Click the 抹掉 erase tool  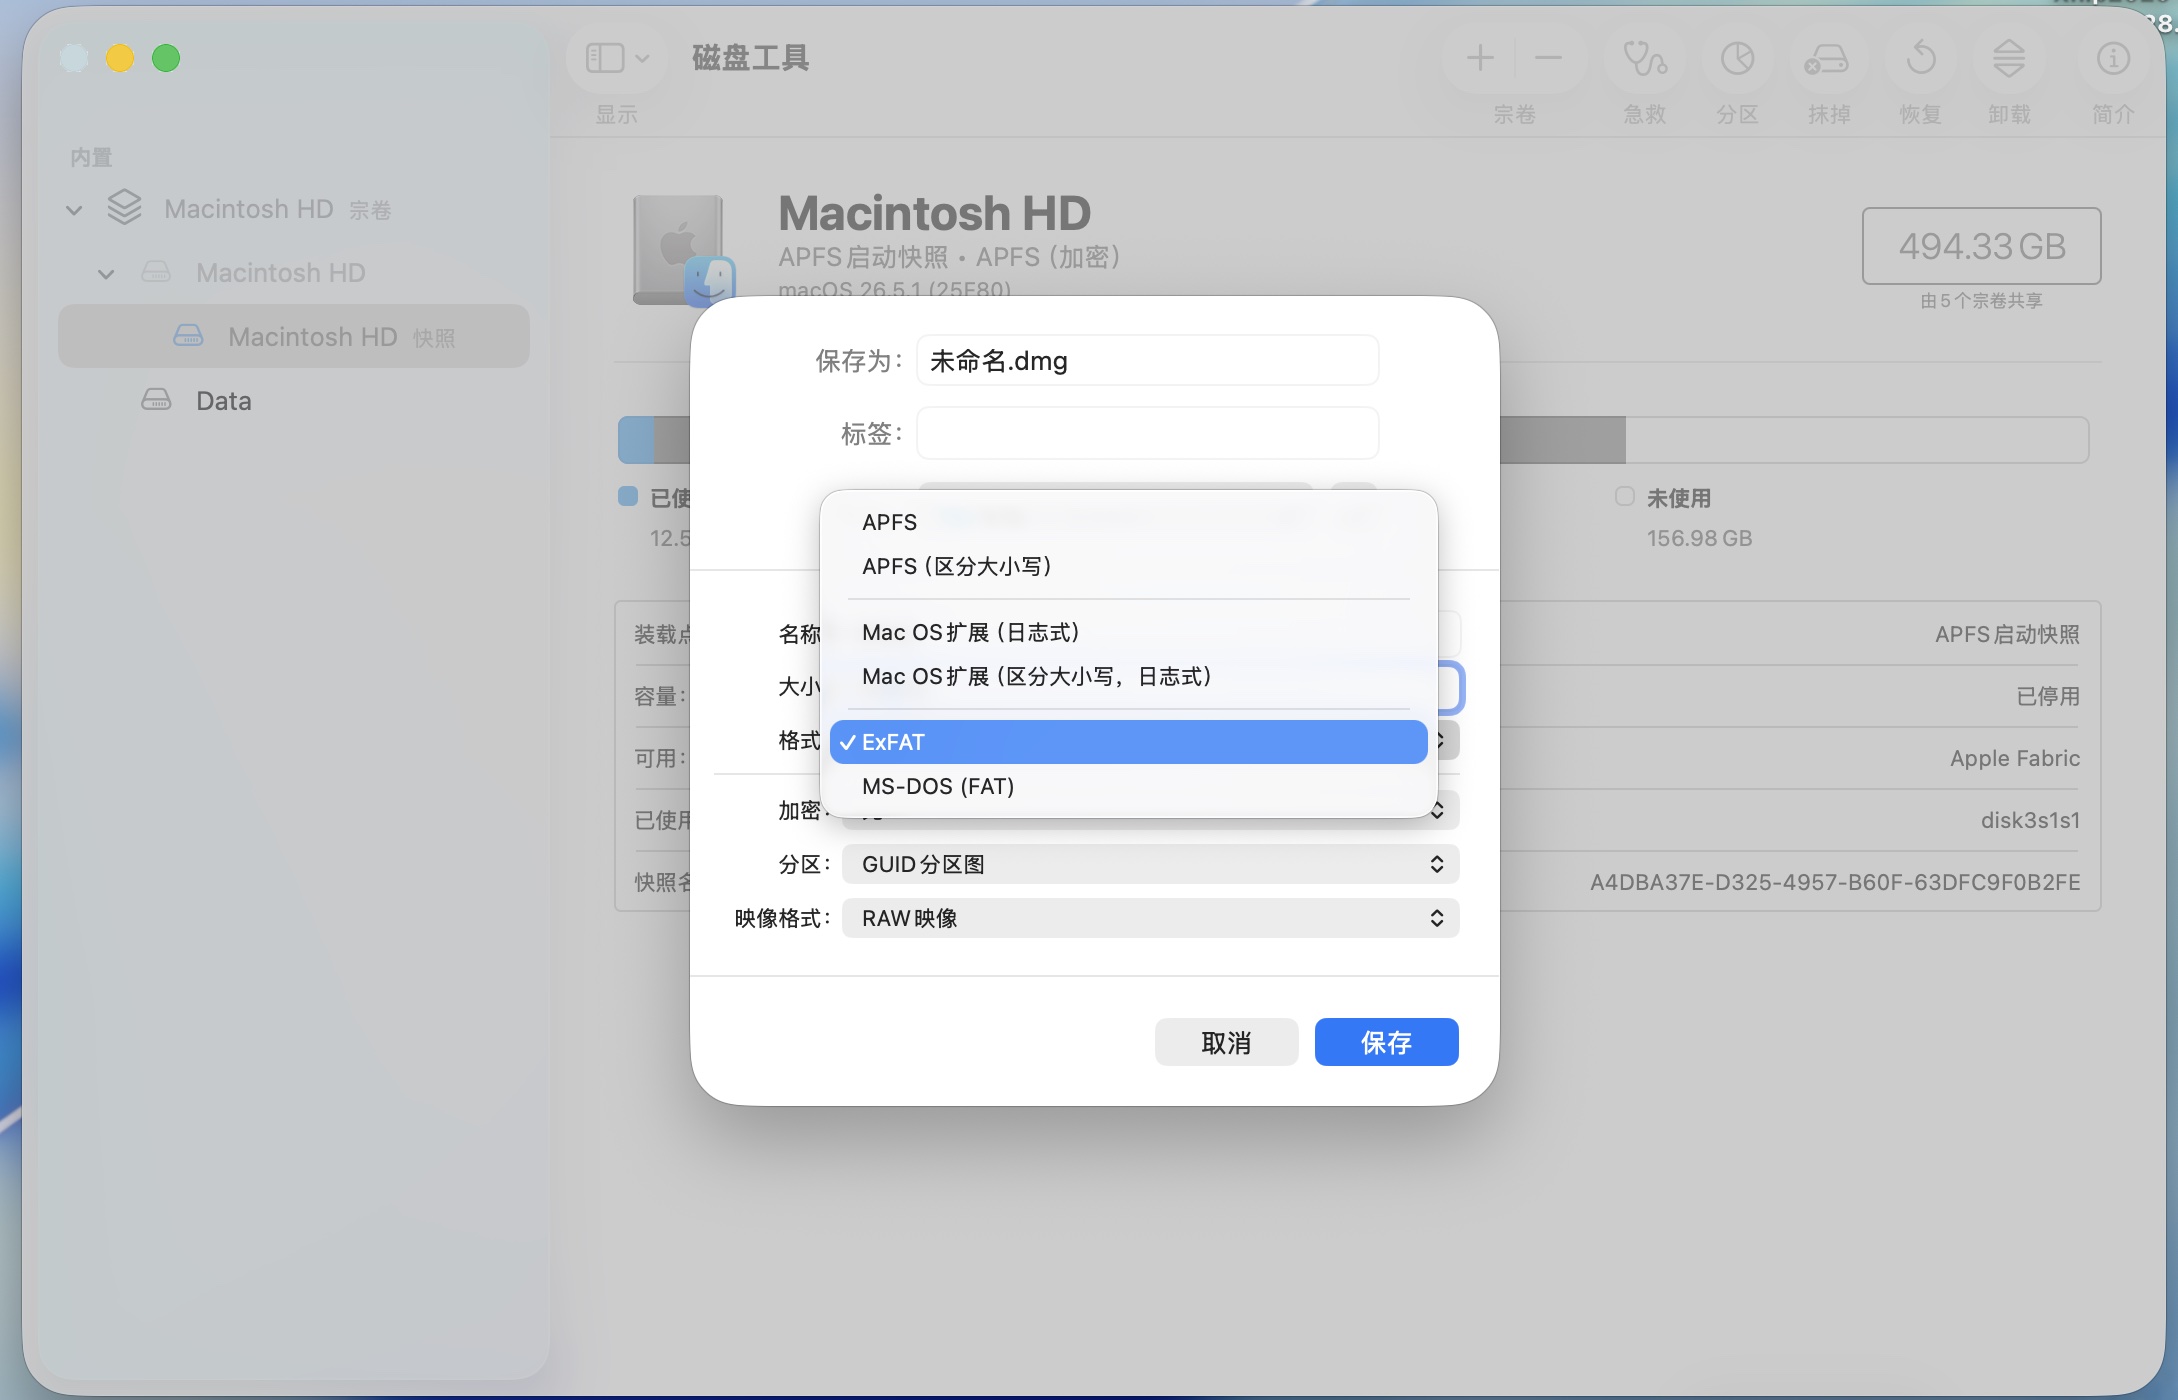click(x=1828, y=58)
